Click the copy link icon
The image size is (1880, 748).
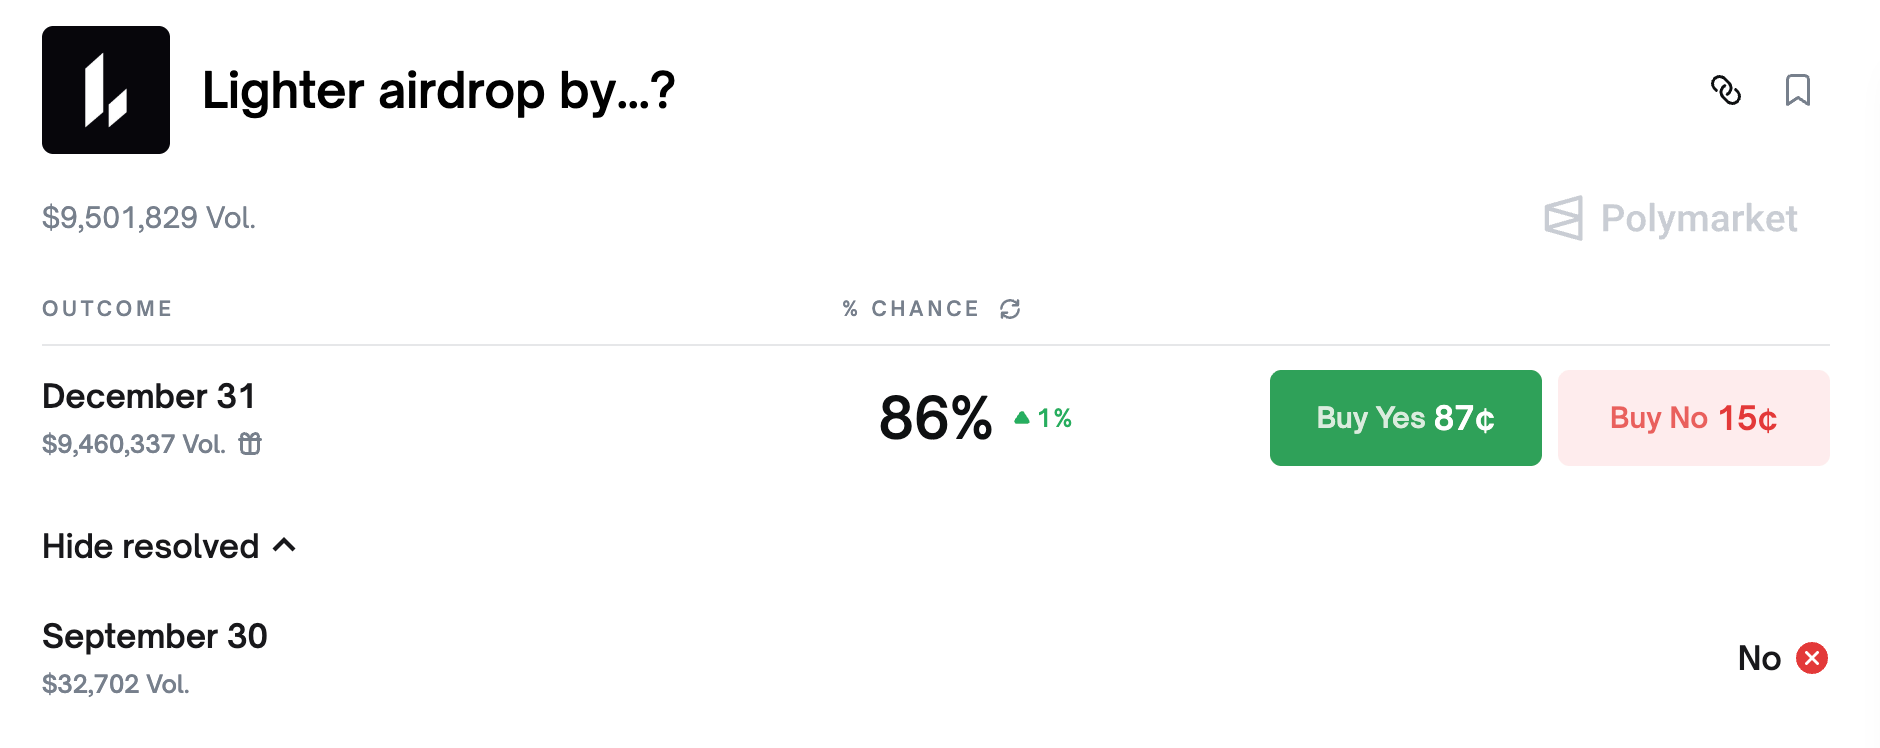pyautogui.click(x=1725, y=90)
